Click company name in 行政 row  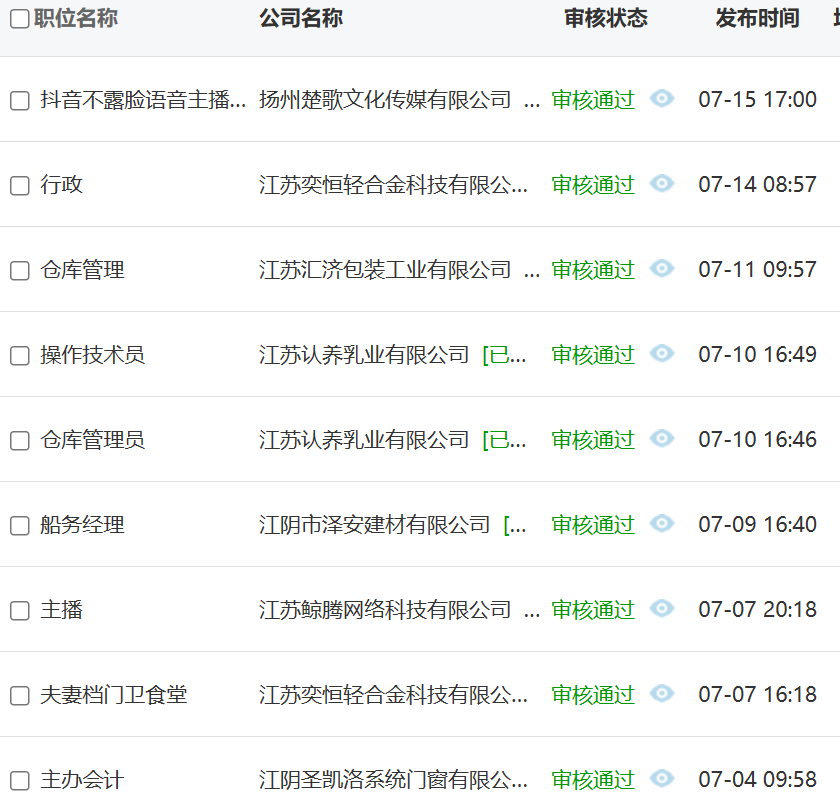click(393, 185)
